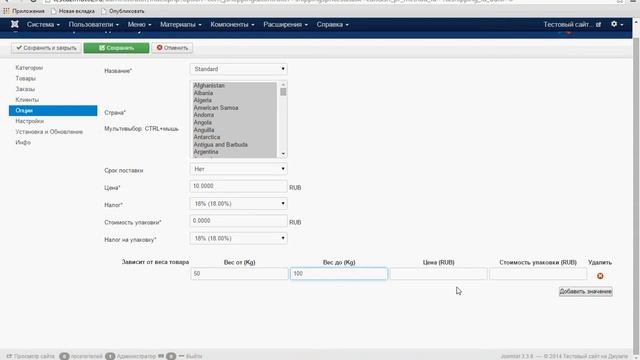The width and height of the screenshot is (640, 360).
Task: Open Новая вкладка bookmark
Action: [x=73, y=11]
